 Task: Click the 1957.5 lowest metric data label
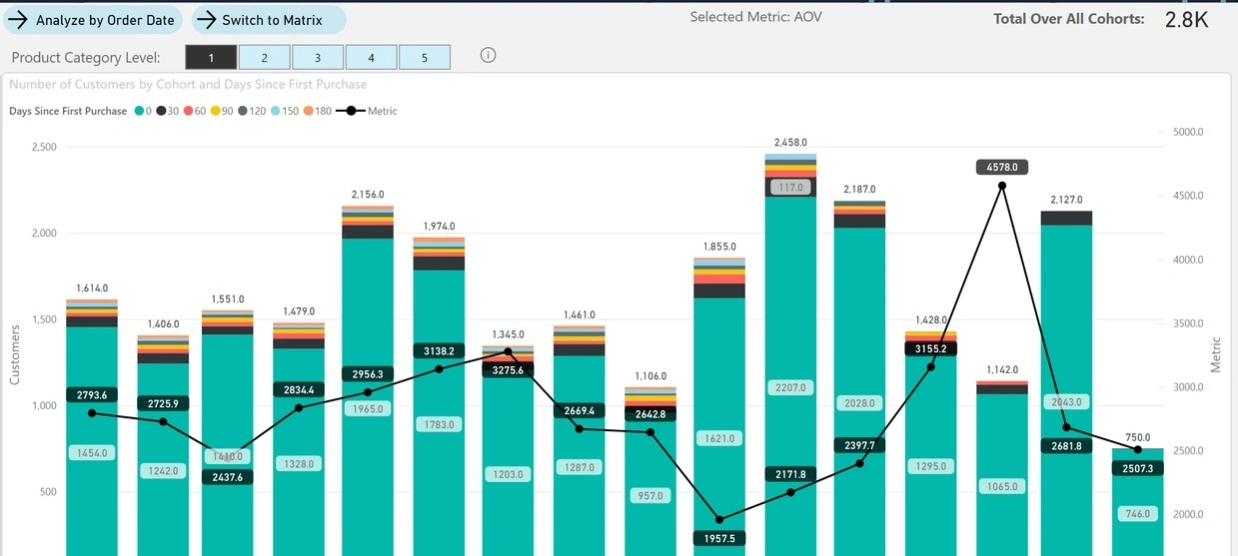click(719, 538)
